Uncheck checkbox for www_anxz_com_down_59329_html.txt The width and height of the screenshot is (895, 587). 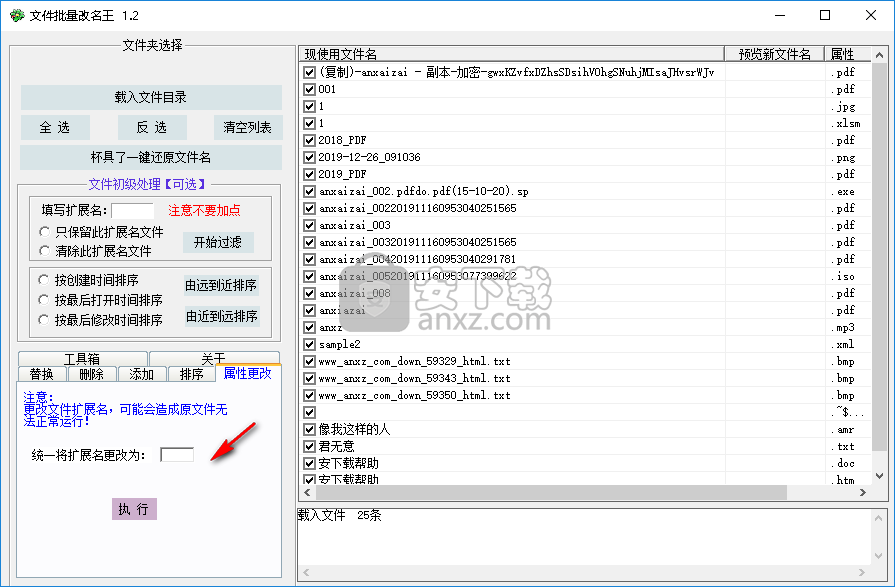[x=309, y=361]
